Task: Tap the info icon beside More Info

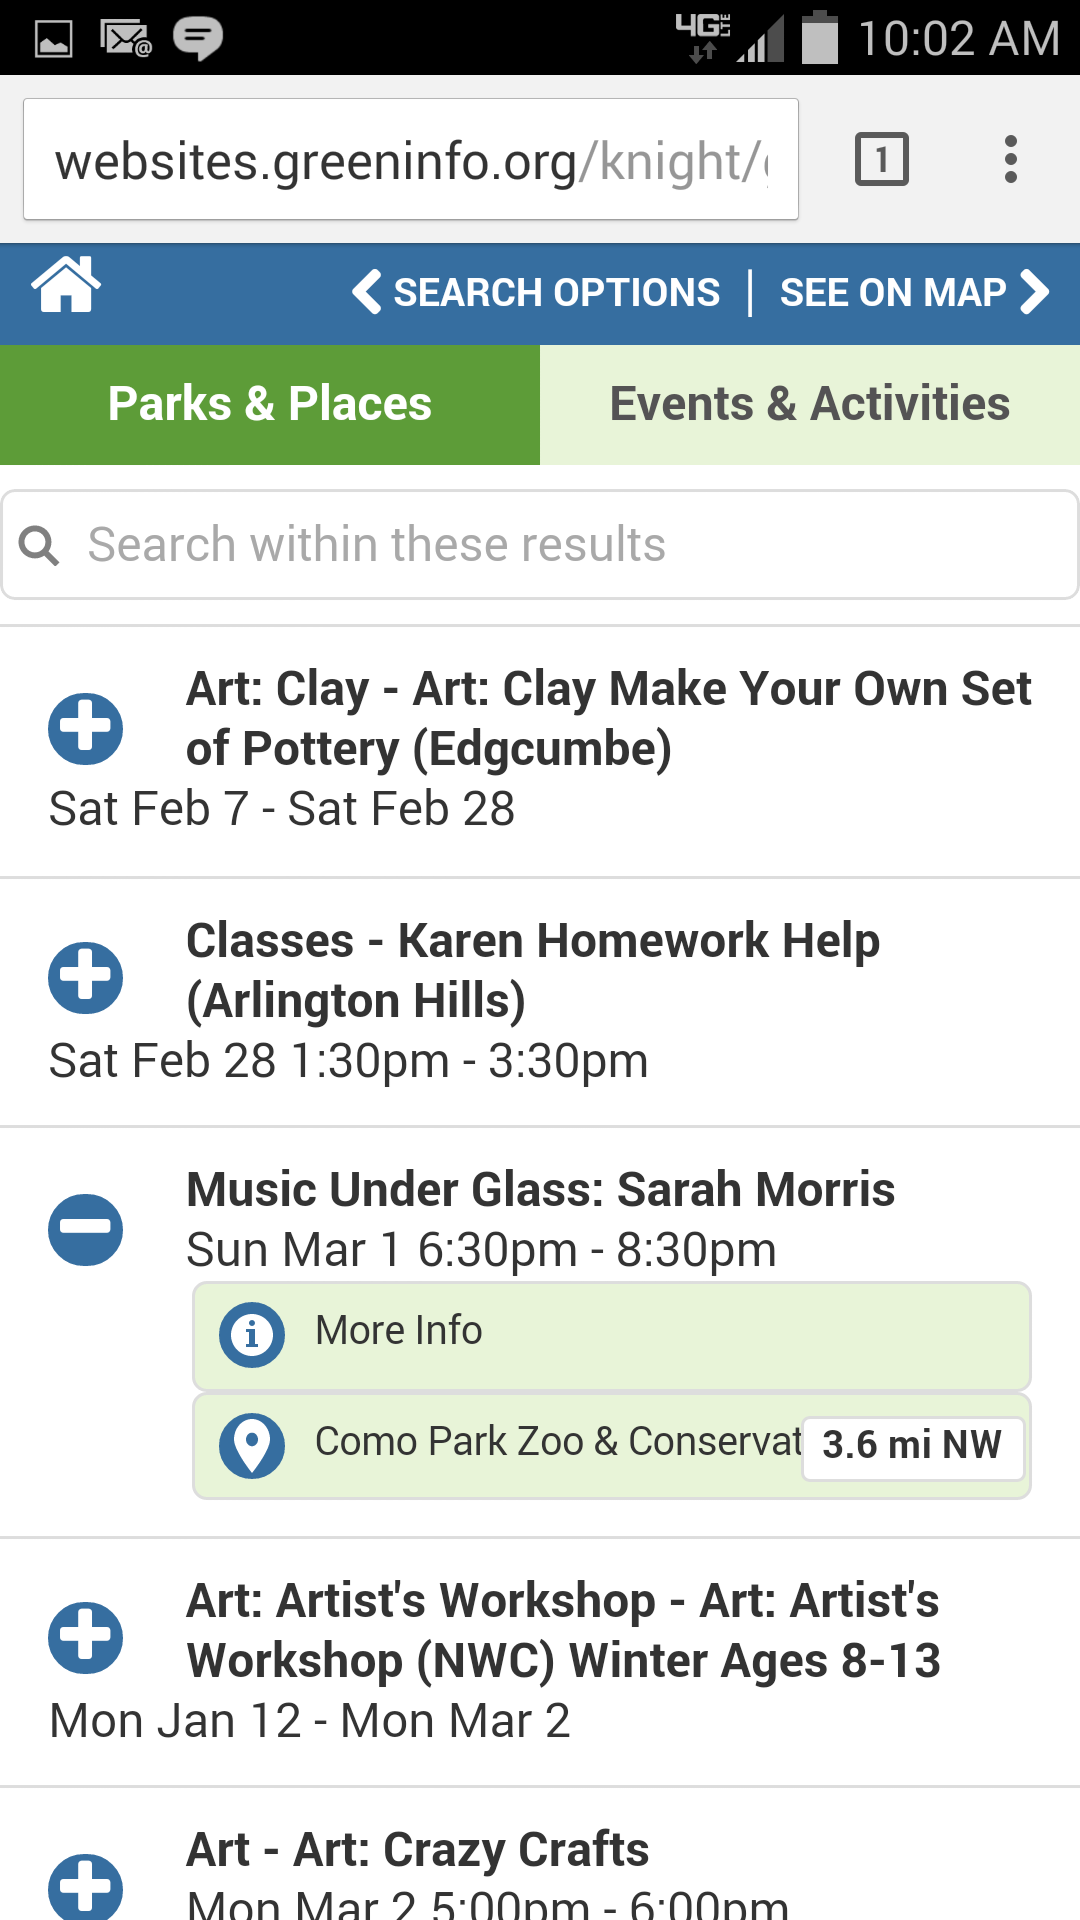Action: (252, 1334)
